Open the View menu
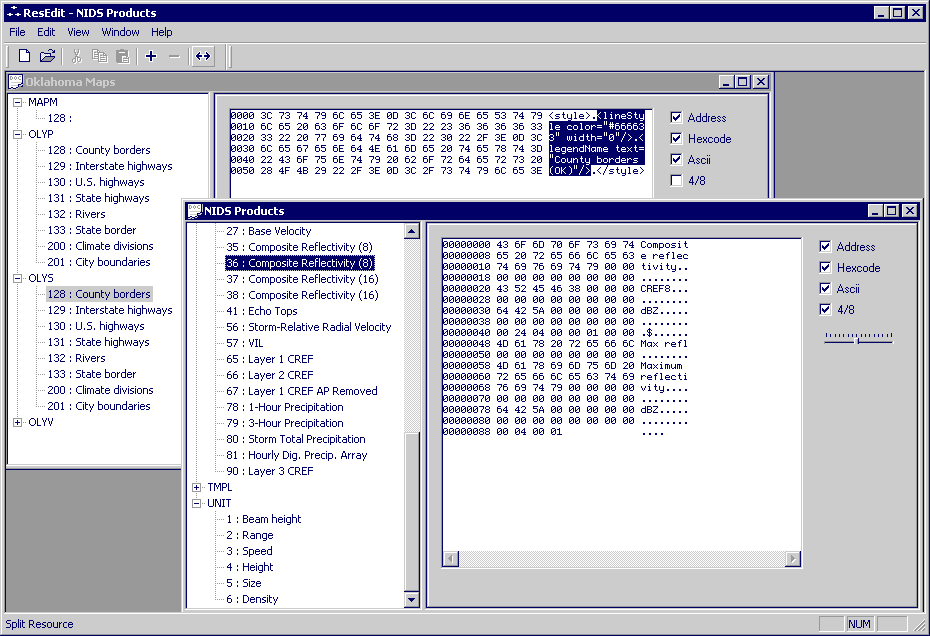930x636 pixels. tap(78, 32)
